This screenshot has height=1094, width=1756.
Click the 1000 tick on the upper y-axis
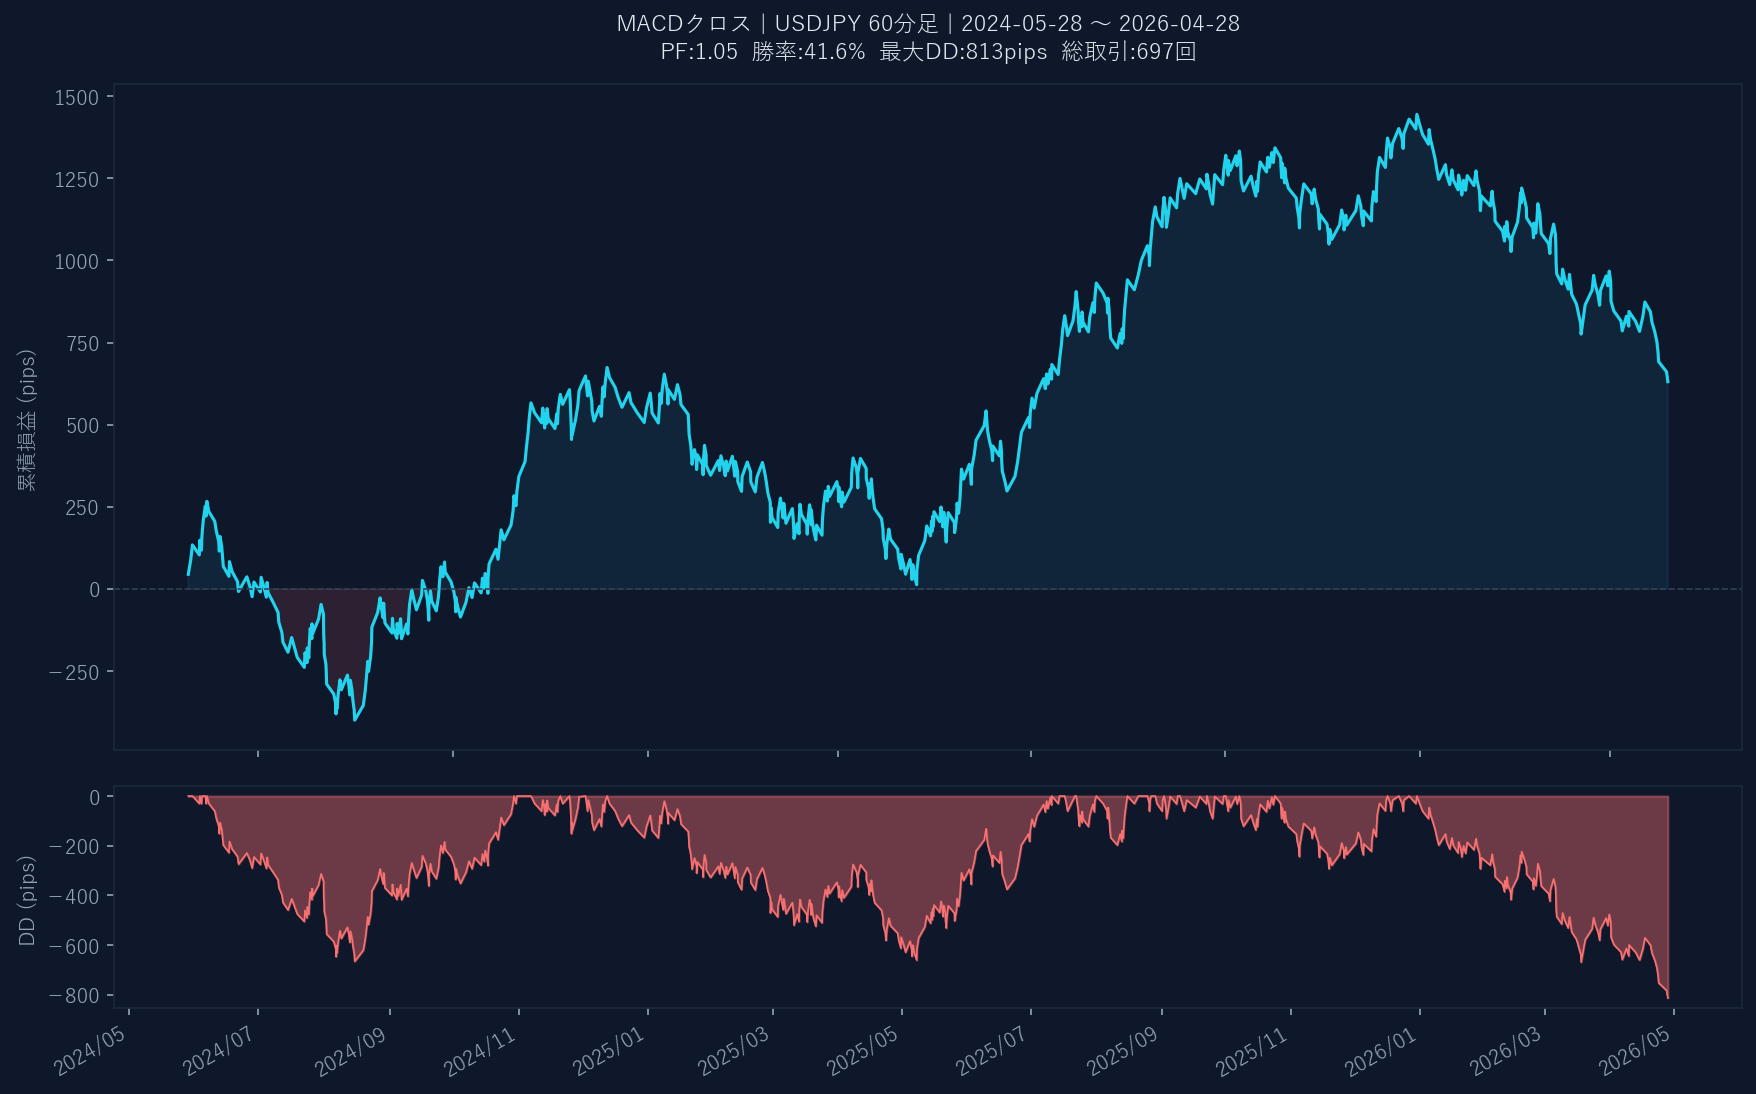[77, 262]
